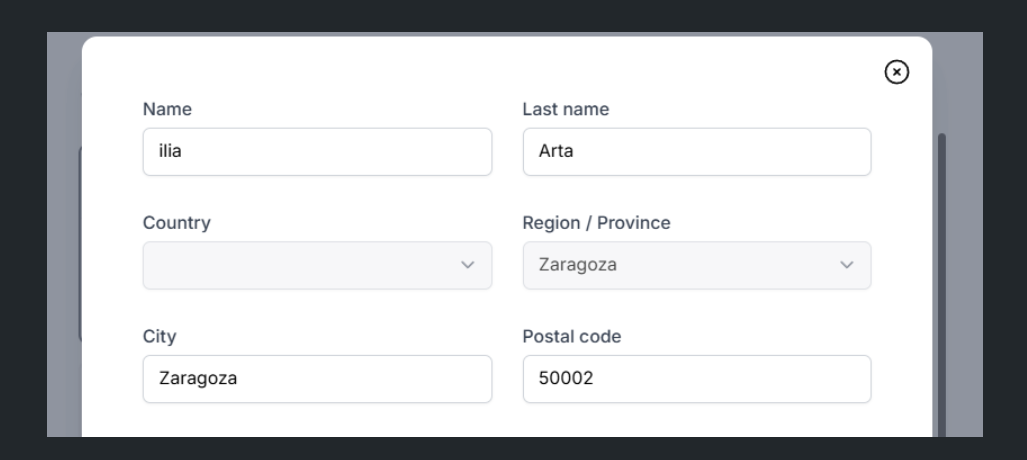Image resolution: width=1027 pixels, height=460 pixels.
Task: Click the "Last name" field label
Action: coord(565,109)
